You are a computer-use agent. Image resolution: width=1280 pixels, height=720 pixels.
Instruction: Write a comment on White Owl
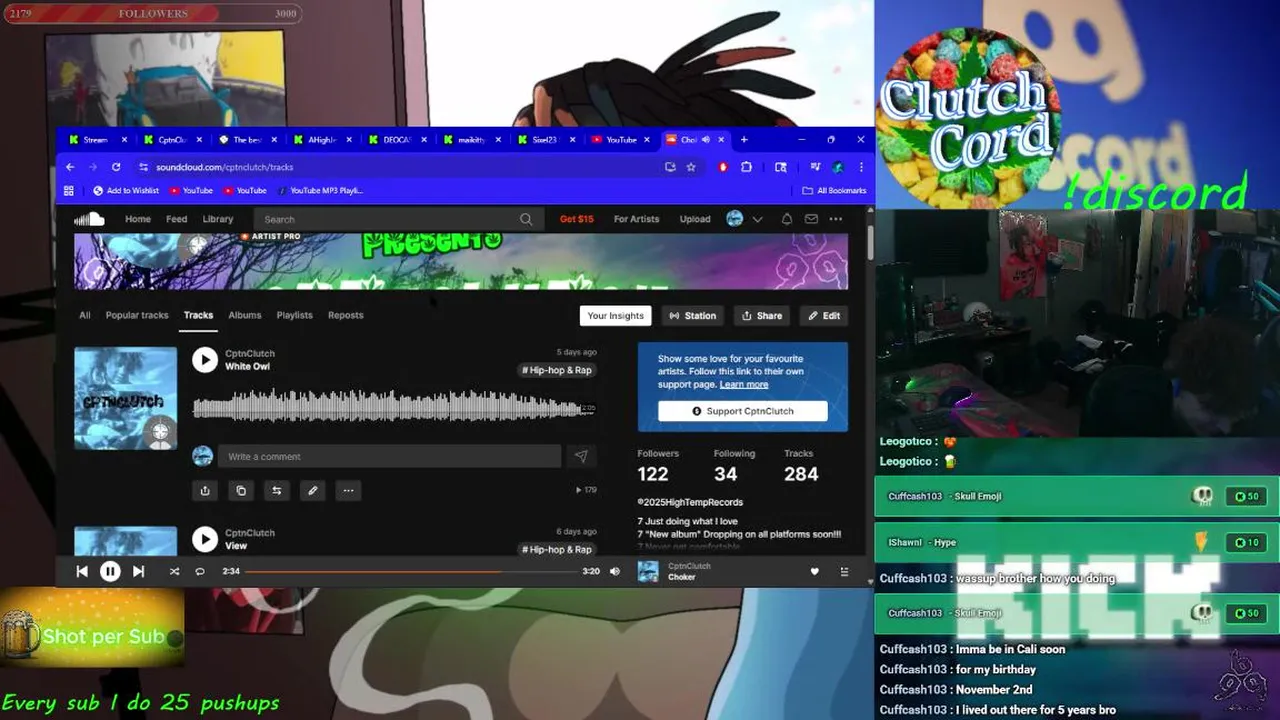click(x=389, y=456)
